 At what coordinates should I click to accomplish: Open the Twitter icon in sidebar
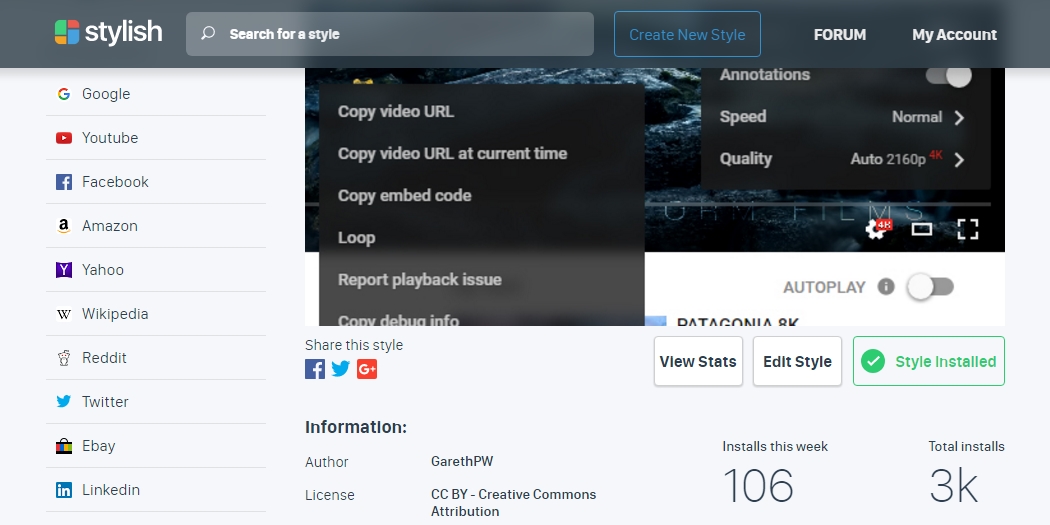[x=64, y=402]
